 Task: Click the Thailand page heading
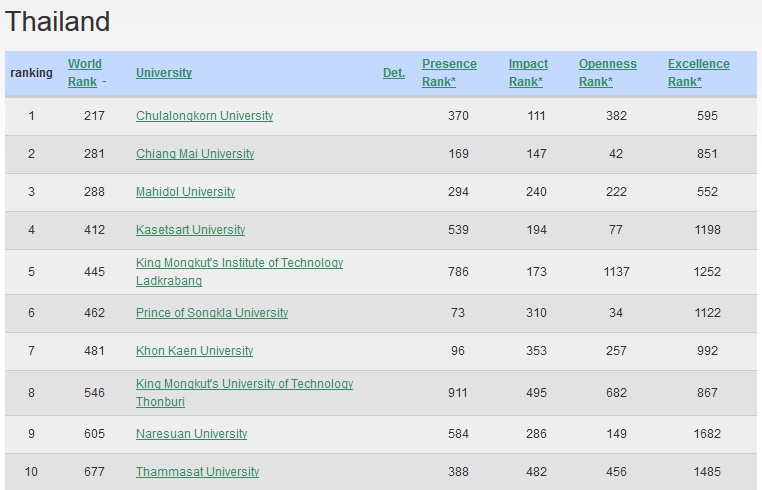tap(58, 22)
